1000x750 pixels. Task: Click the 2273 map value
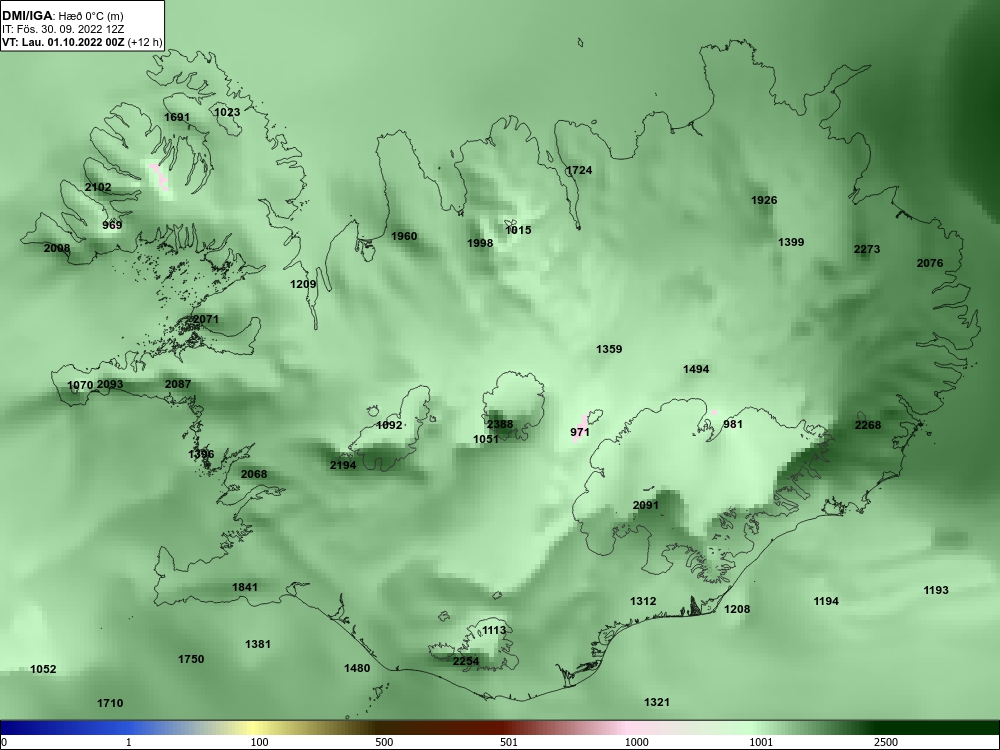click(867, 249)
